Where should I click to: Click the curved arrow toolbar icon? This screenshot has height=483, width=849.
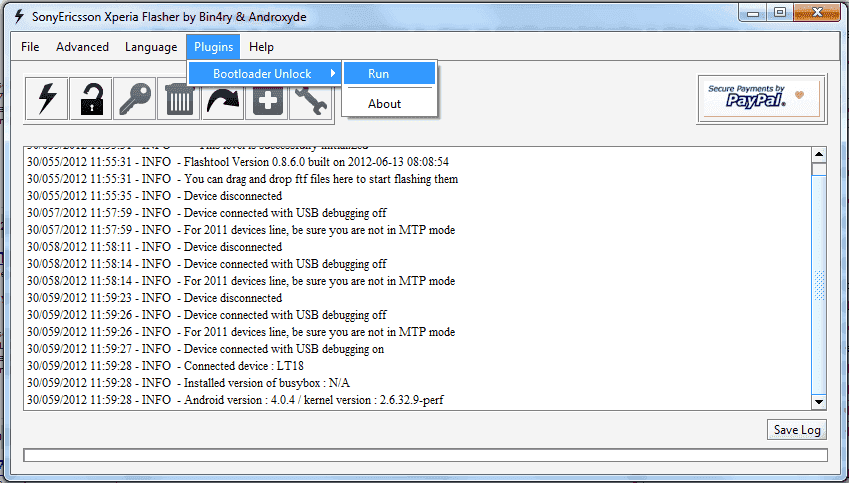pyautogui.click(x=223, y=99)
